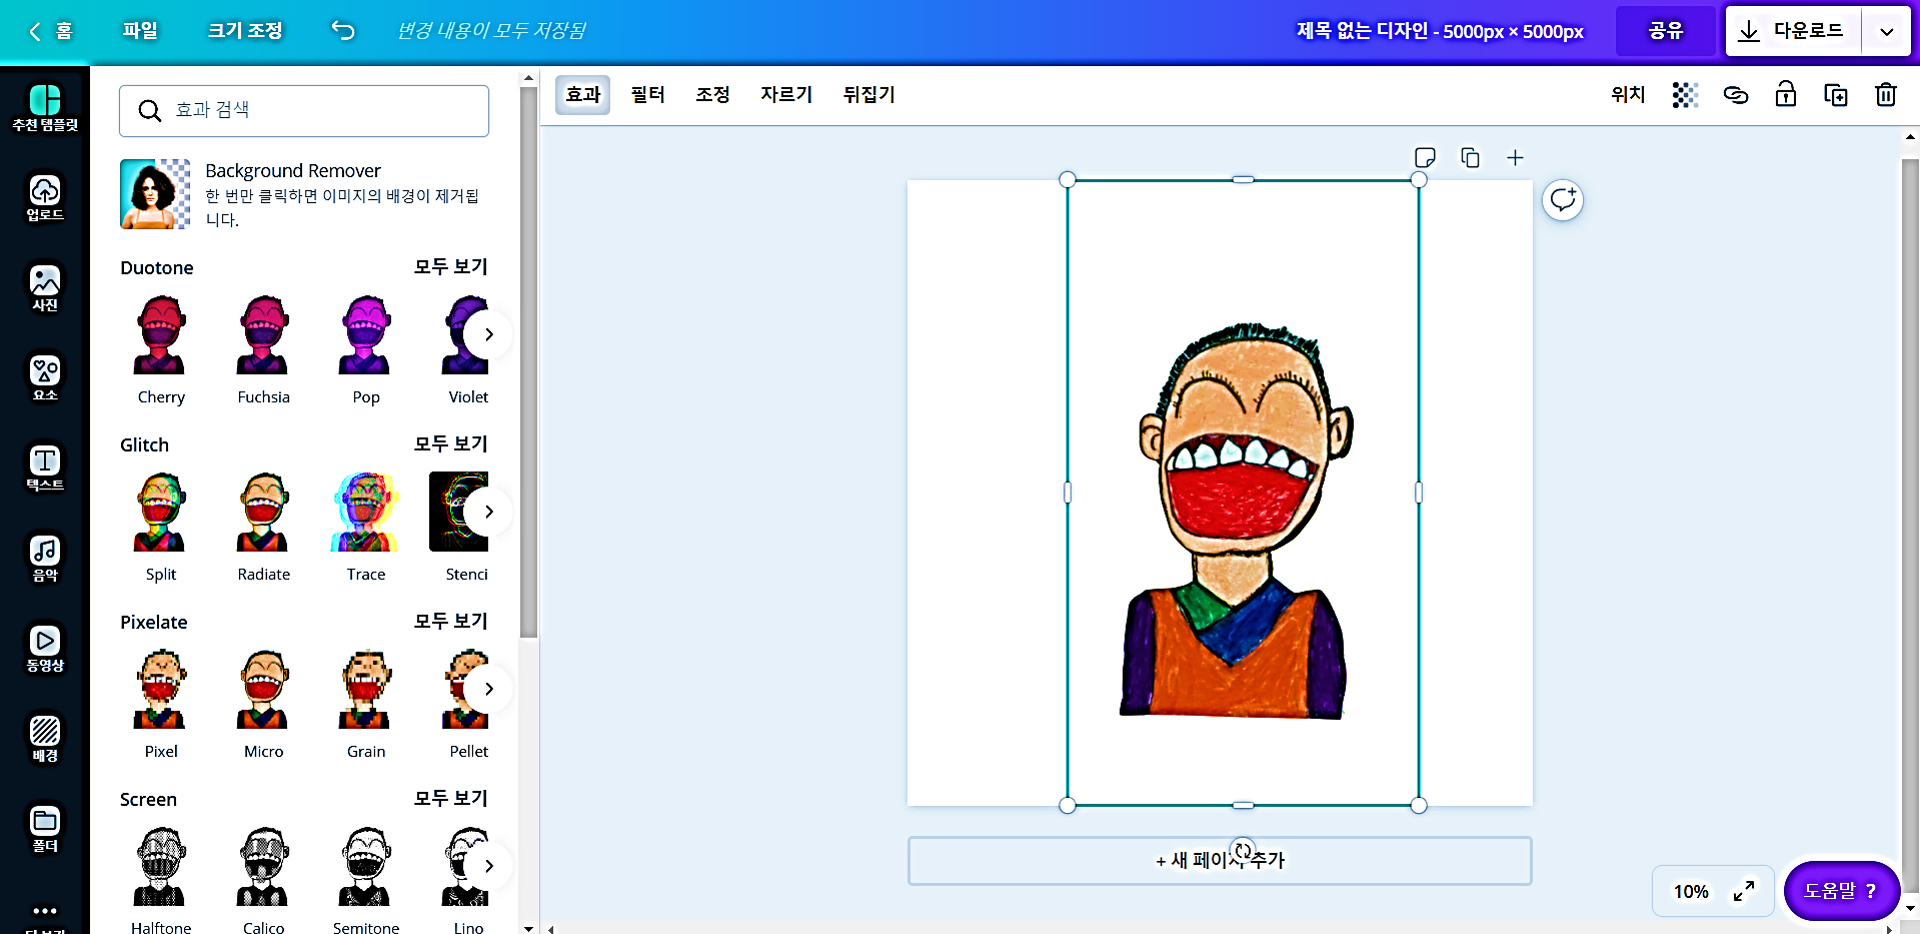Click the add comment bubble icon

point(1563,200)
